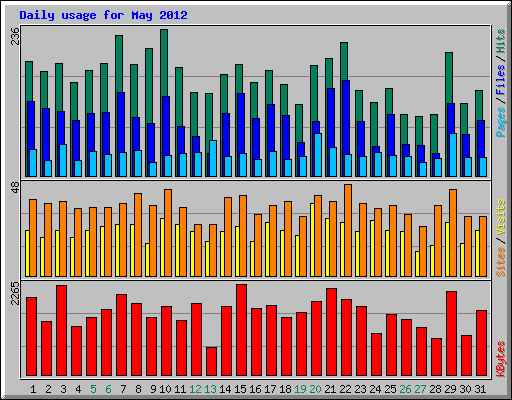Click the blue Files bar for day 15
512x400 pixels.
pos(240,123)
